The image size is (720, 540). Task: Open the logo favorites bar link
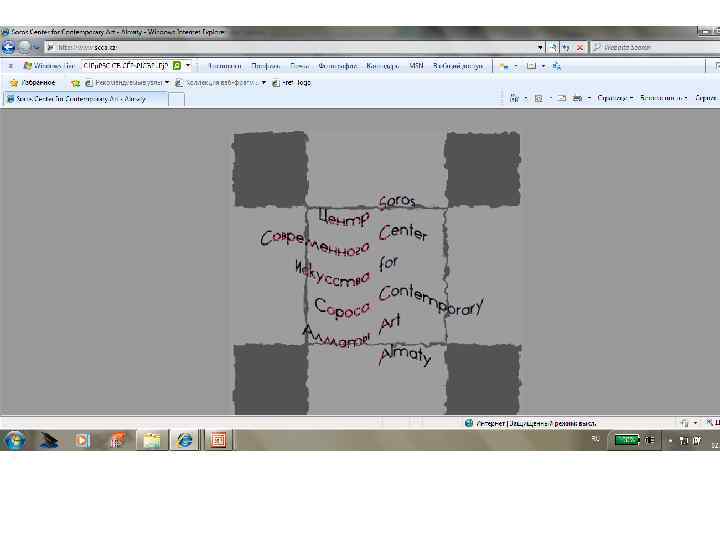tap(292, 83)
